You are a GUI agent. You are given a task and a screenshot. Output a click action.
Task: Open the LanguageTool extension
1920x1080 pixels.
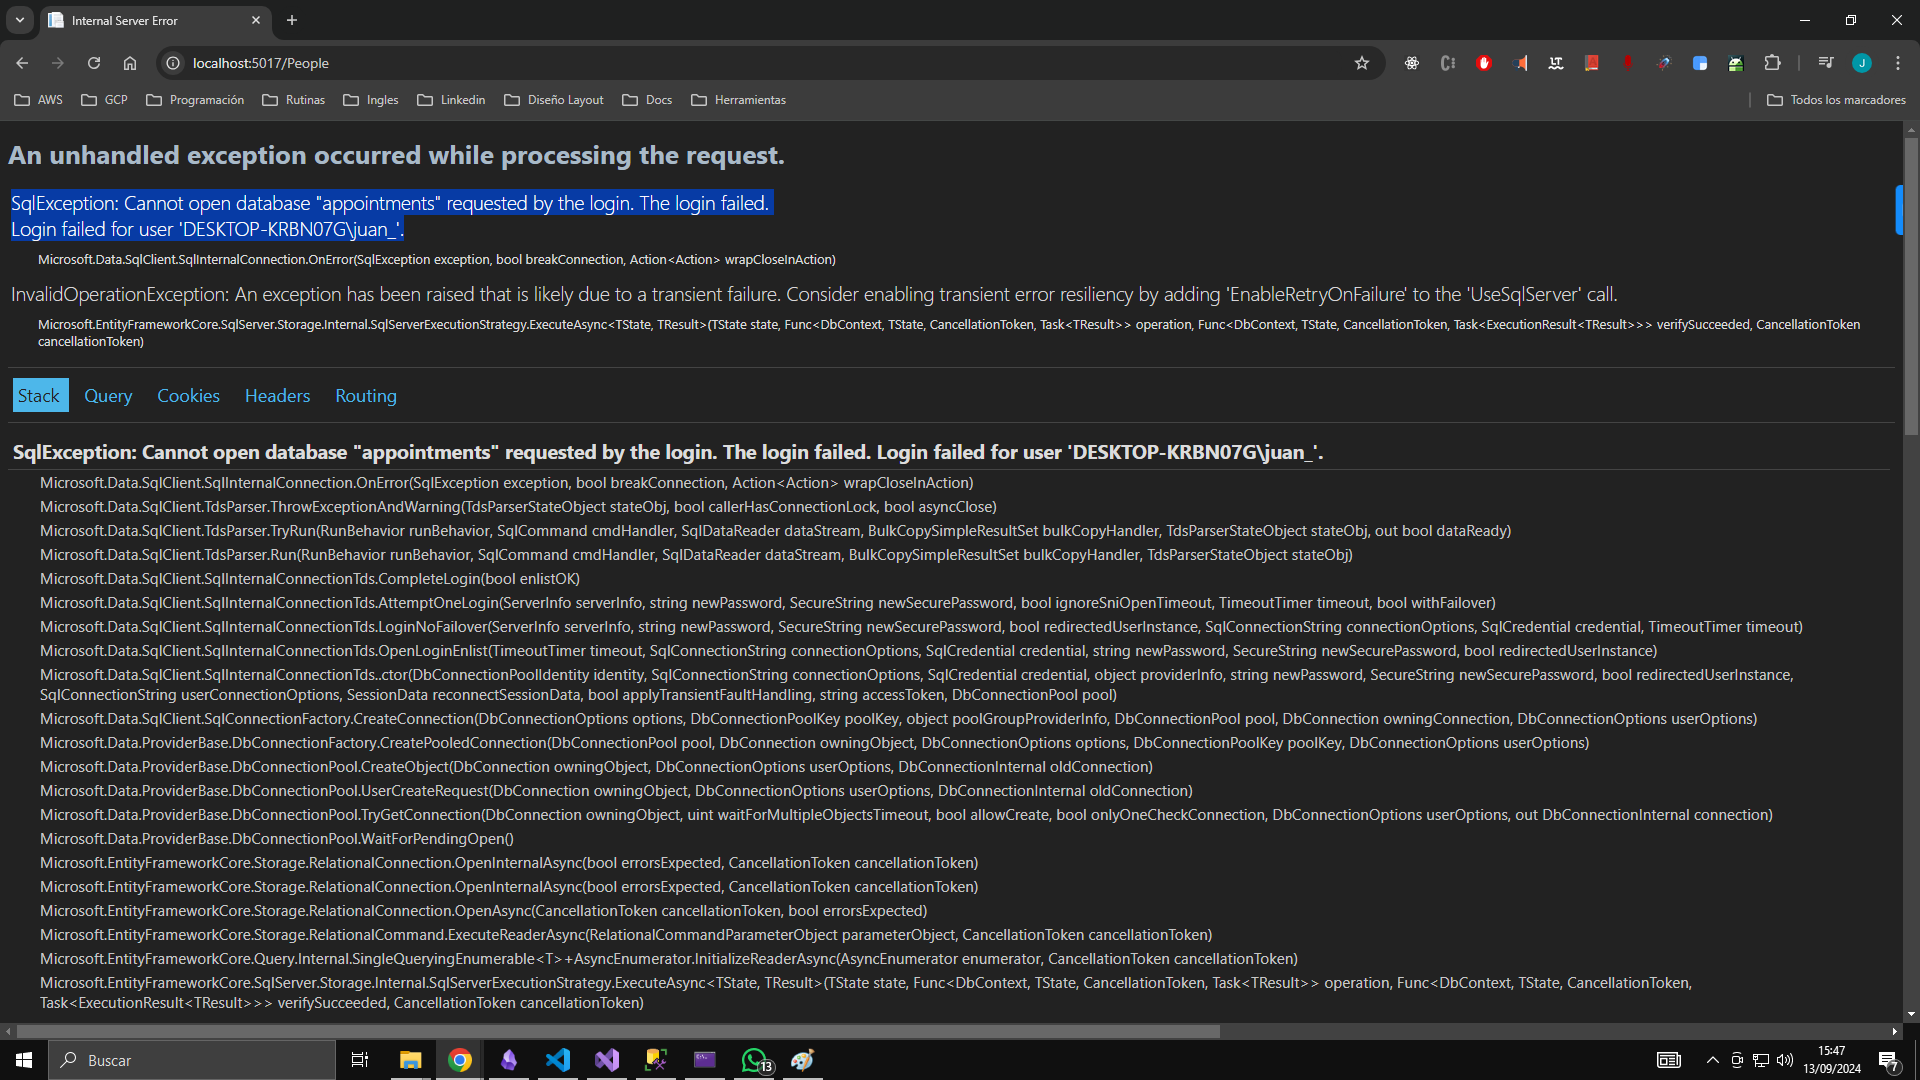1556,62
